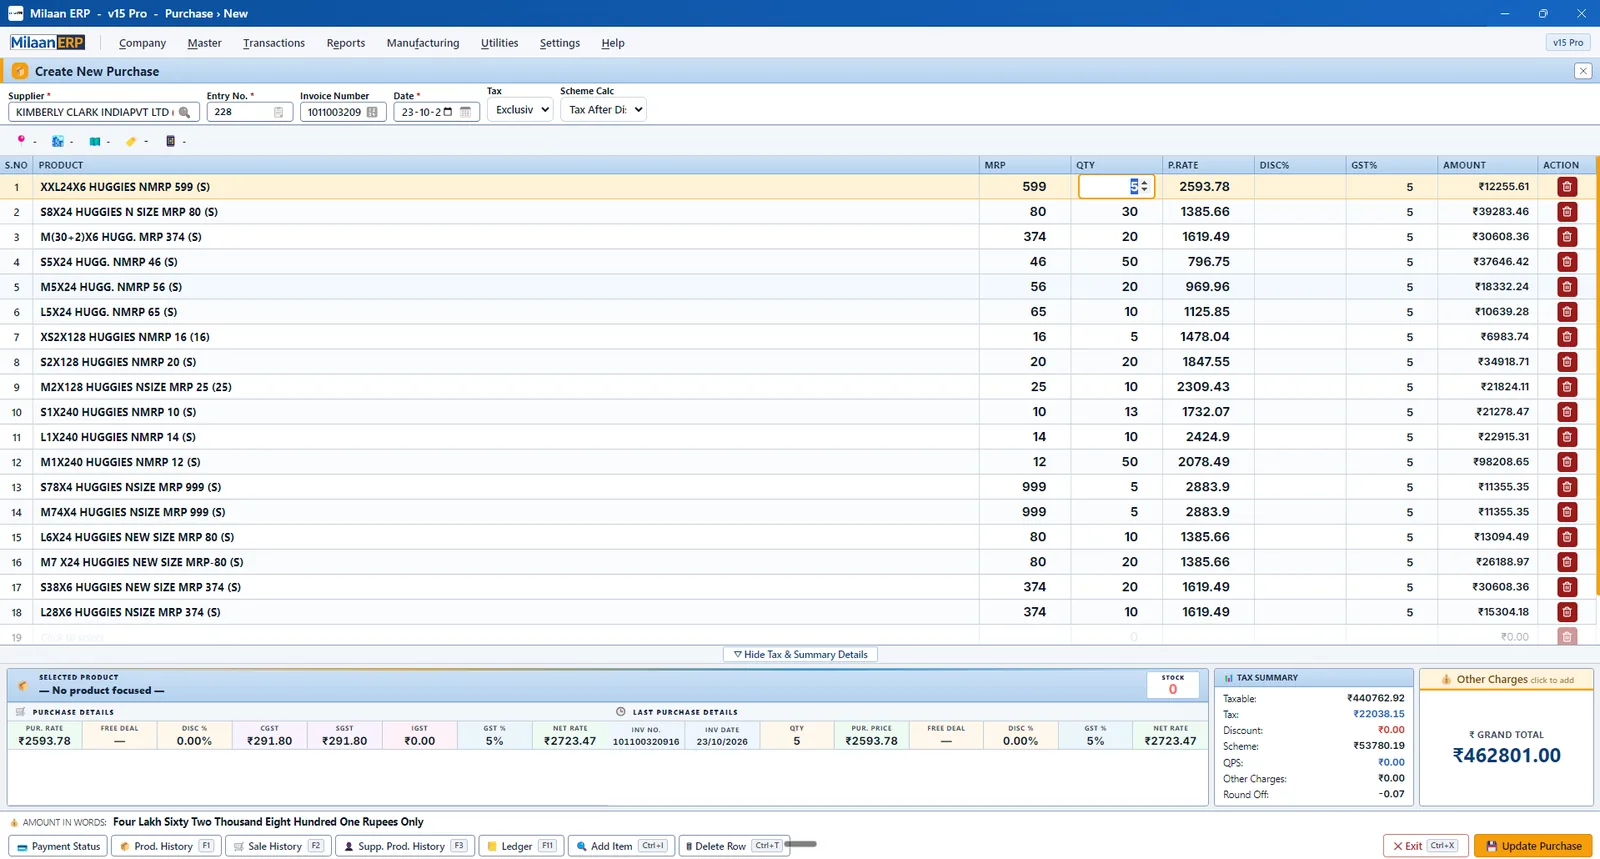
Task: Open the Tax Exclusive dropdown
Action: (x=520, y=110)
